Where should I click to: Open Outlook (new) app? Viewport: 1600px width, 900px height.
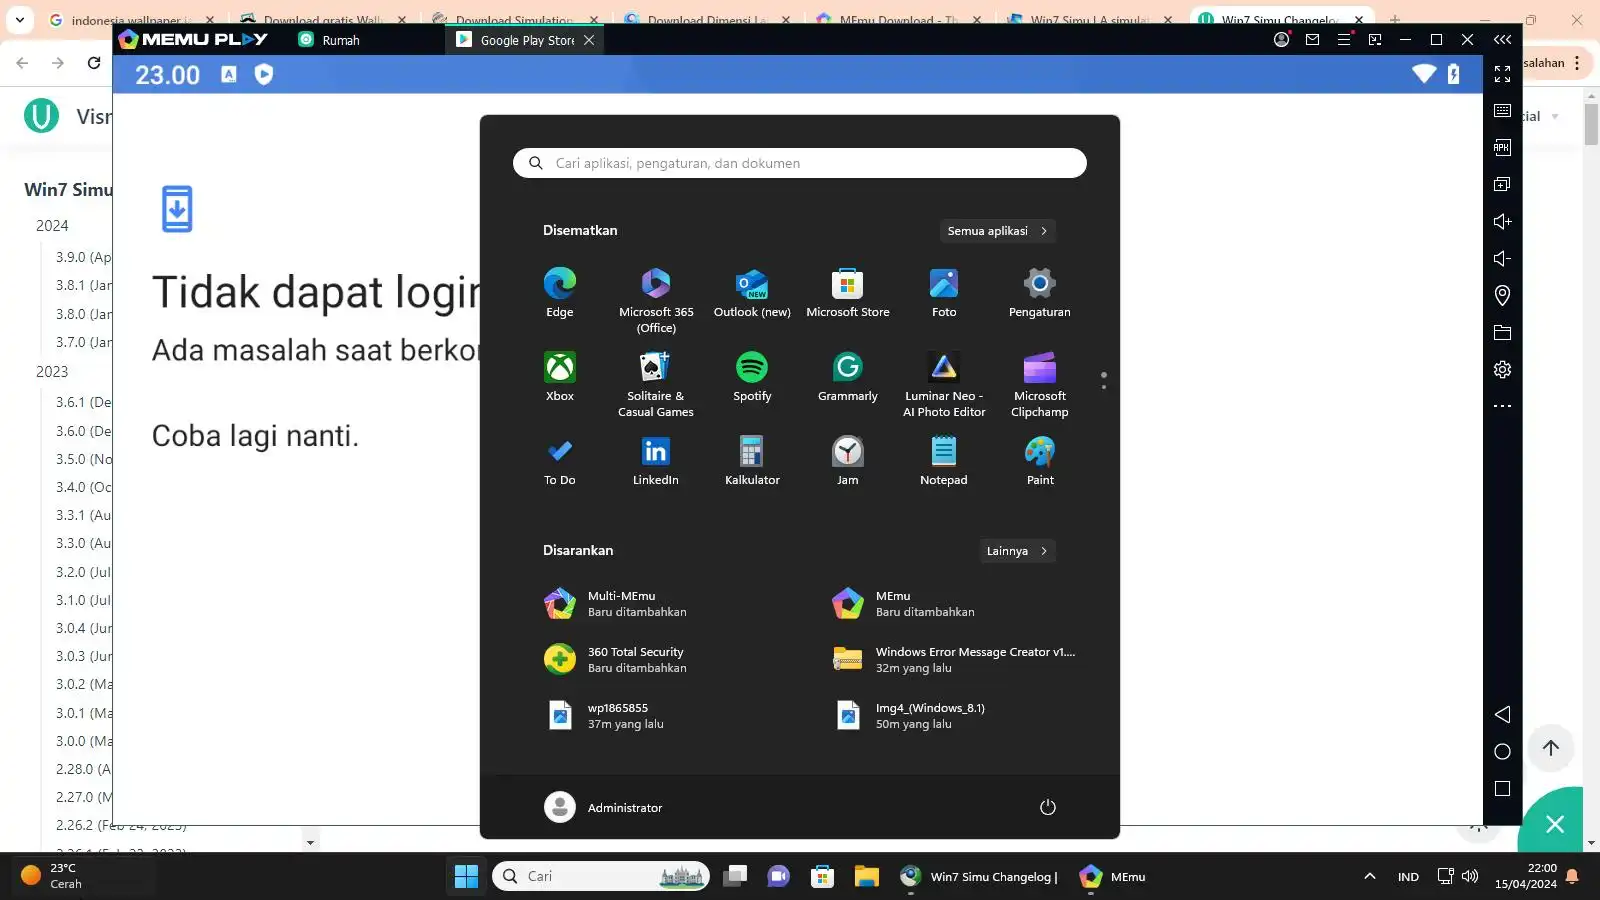[752, 293]
